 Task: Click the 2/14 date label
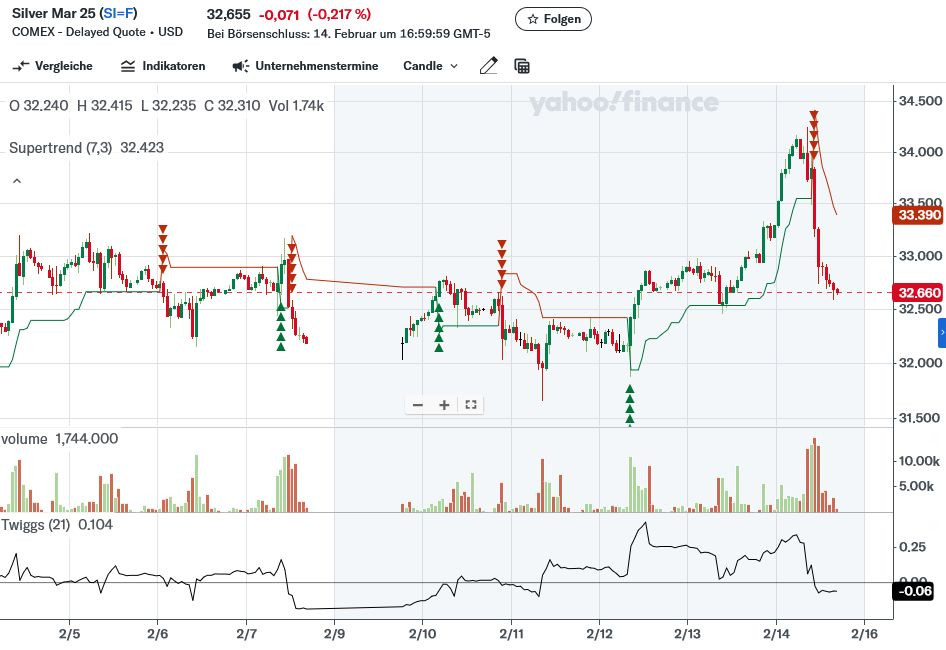point(776,634)
